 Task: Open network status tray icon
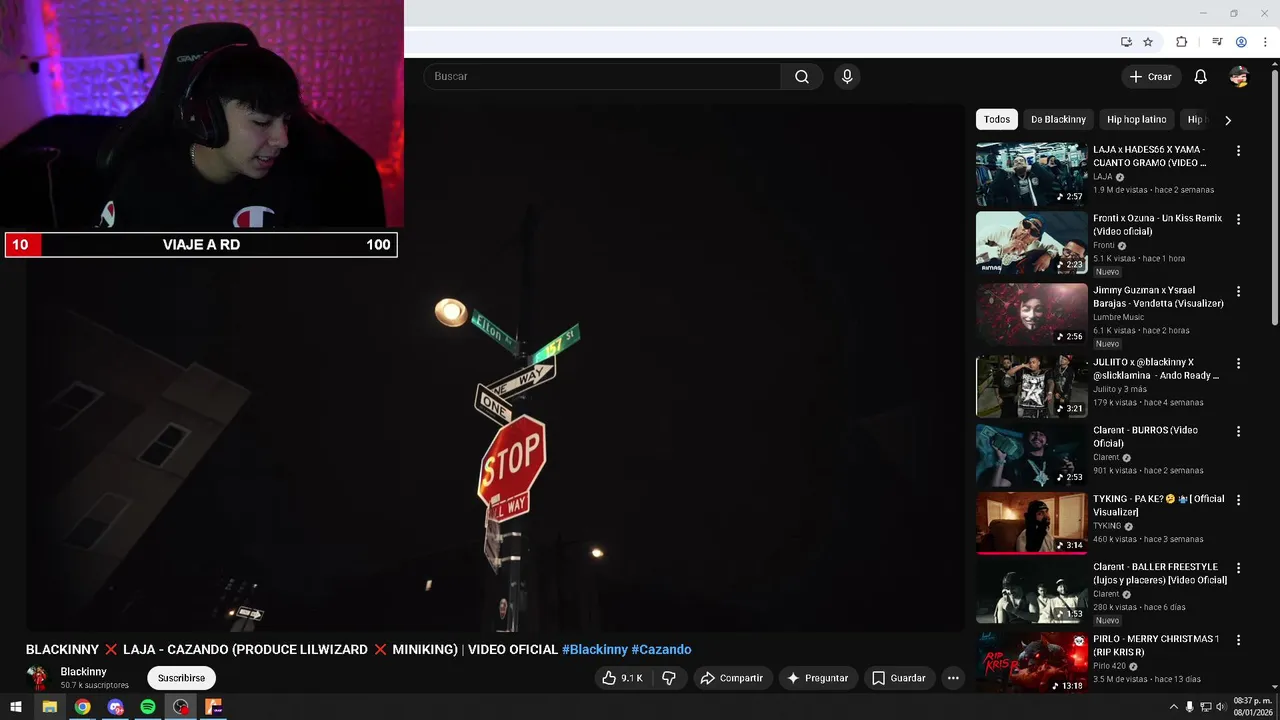click(x=1205, y=707)
